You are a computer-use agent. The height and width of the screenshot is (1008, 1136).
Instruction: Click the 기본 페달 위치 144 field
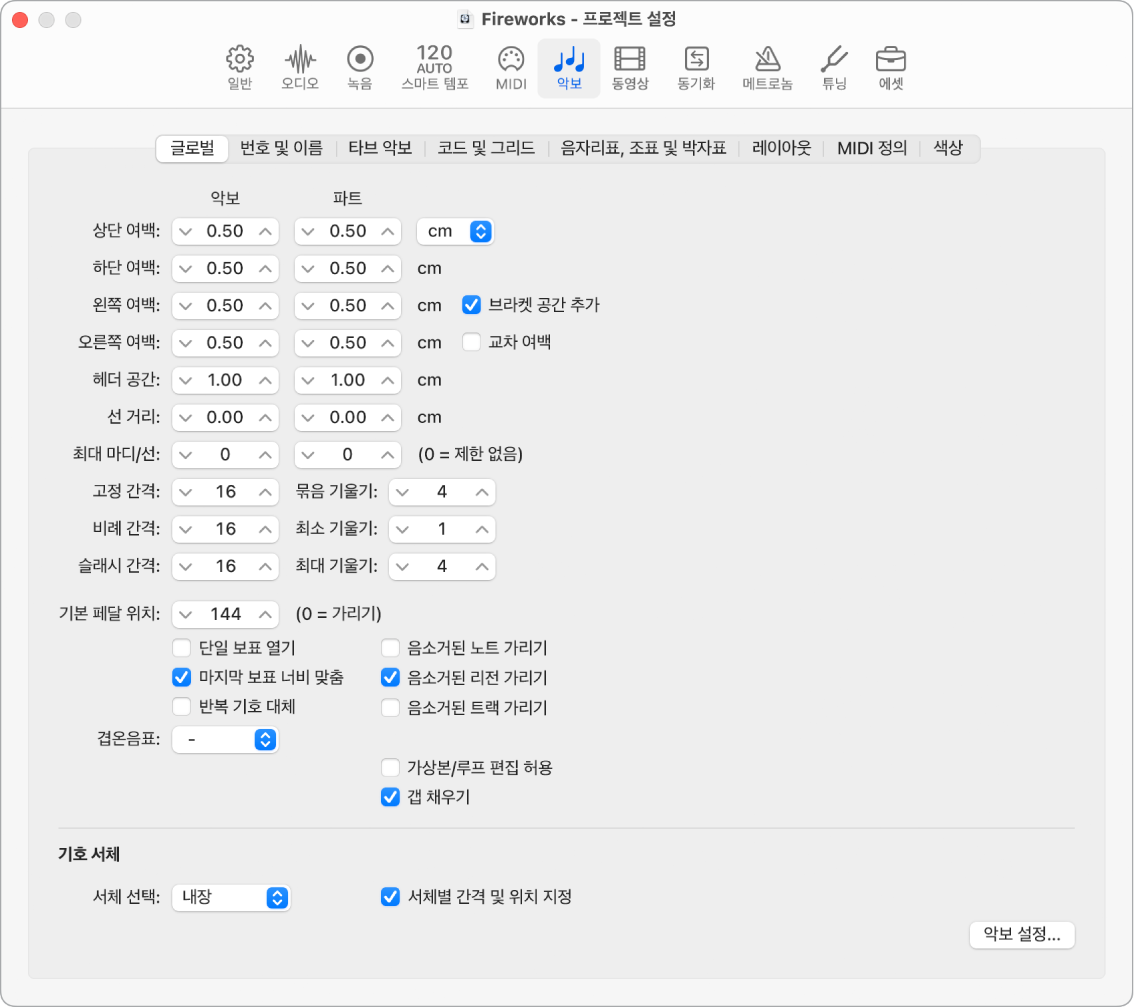pos(225,615)
